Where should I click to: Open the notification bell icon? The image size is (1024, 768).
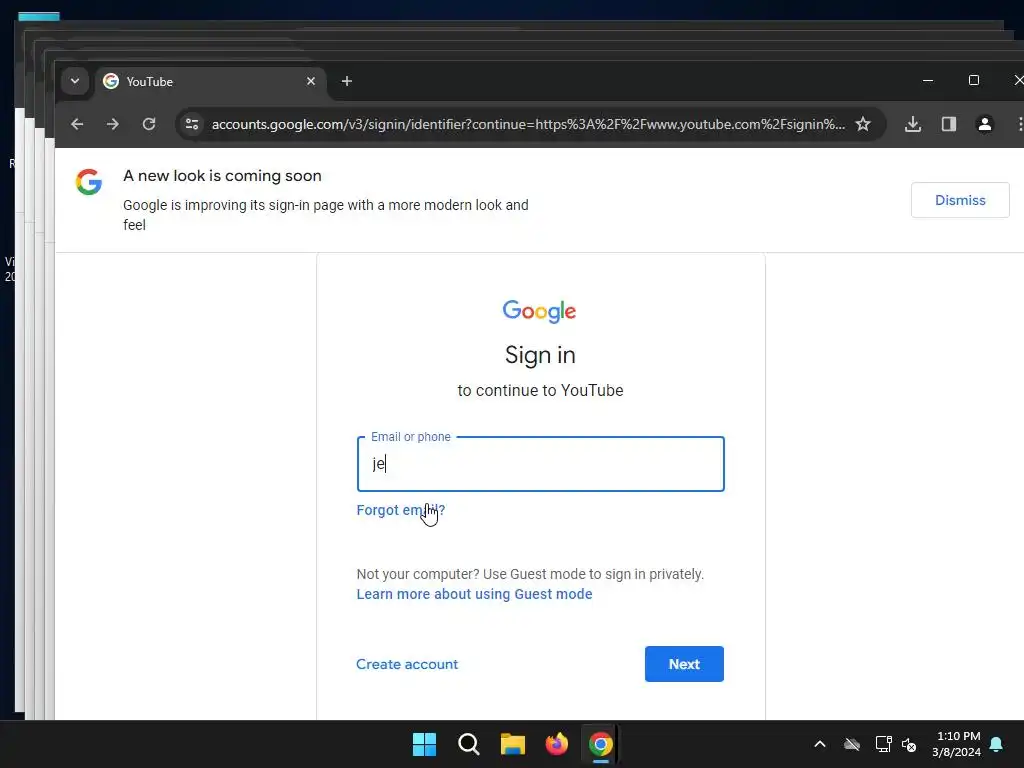tap(997, 744)
